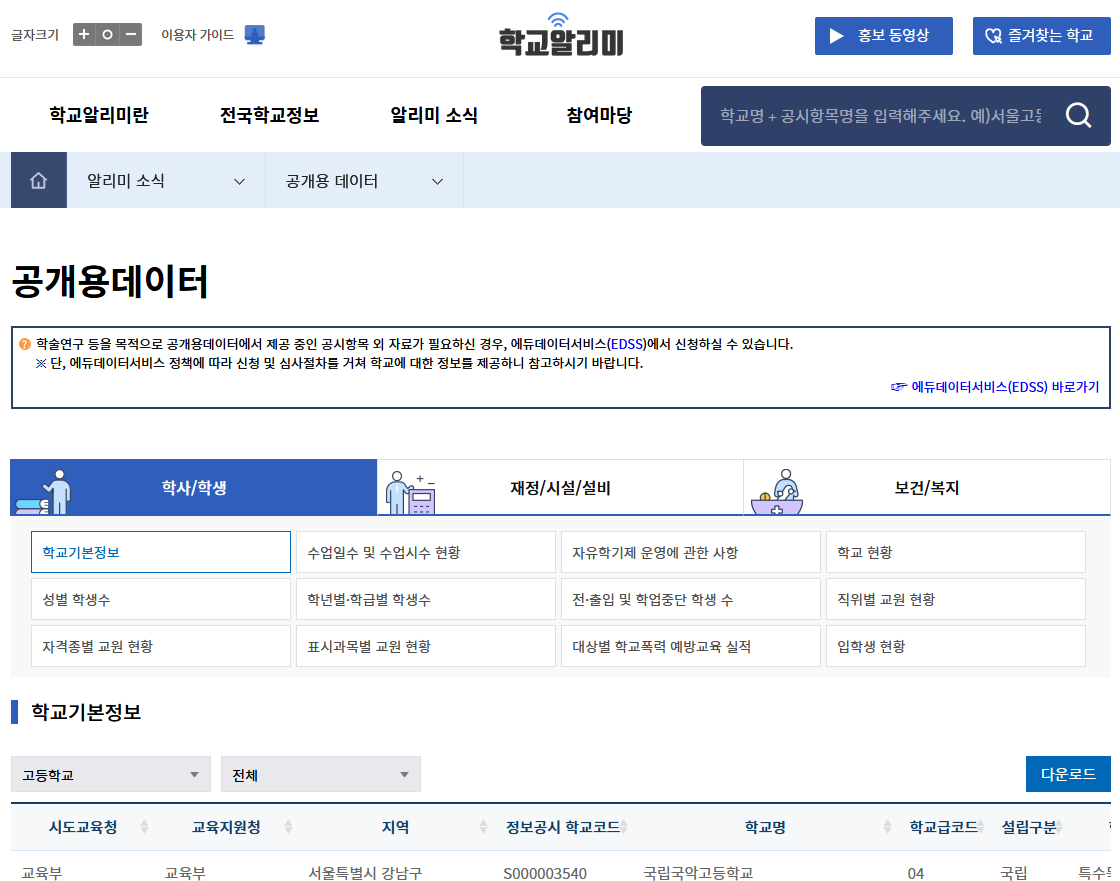Click the school name search input field
The height and width of the screenshot is (881, 1120).
[x=880, y=115]
